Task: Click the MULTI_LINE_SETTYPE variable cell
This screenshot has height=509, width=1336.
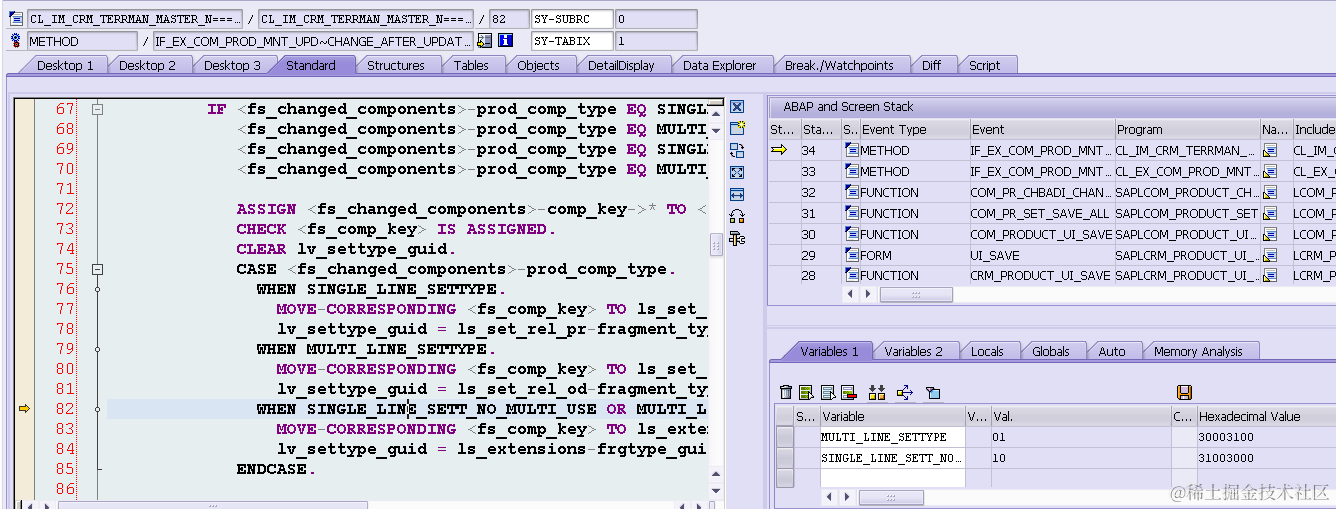Action: coord(892,437)
